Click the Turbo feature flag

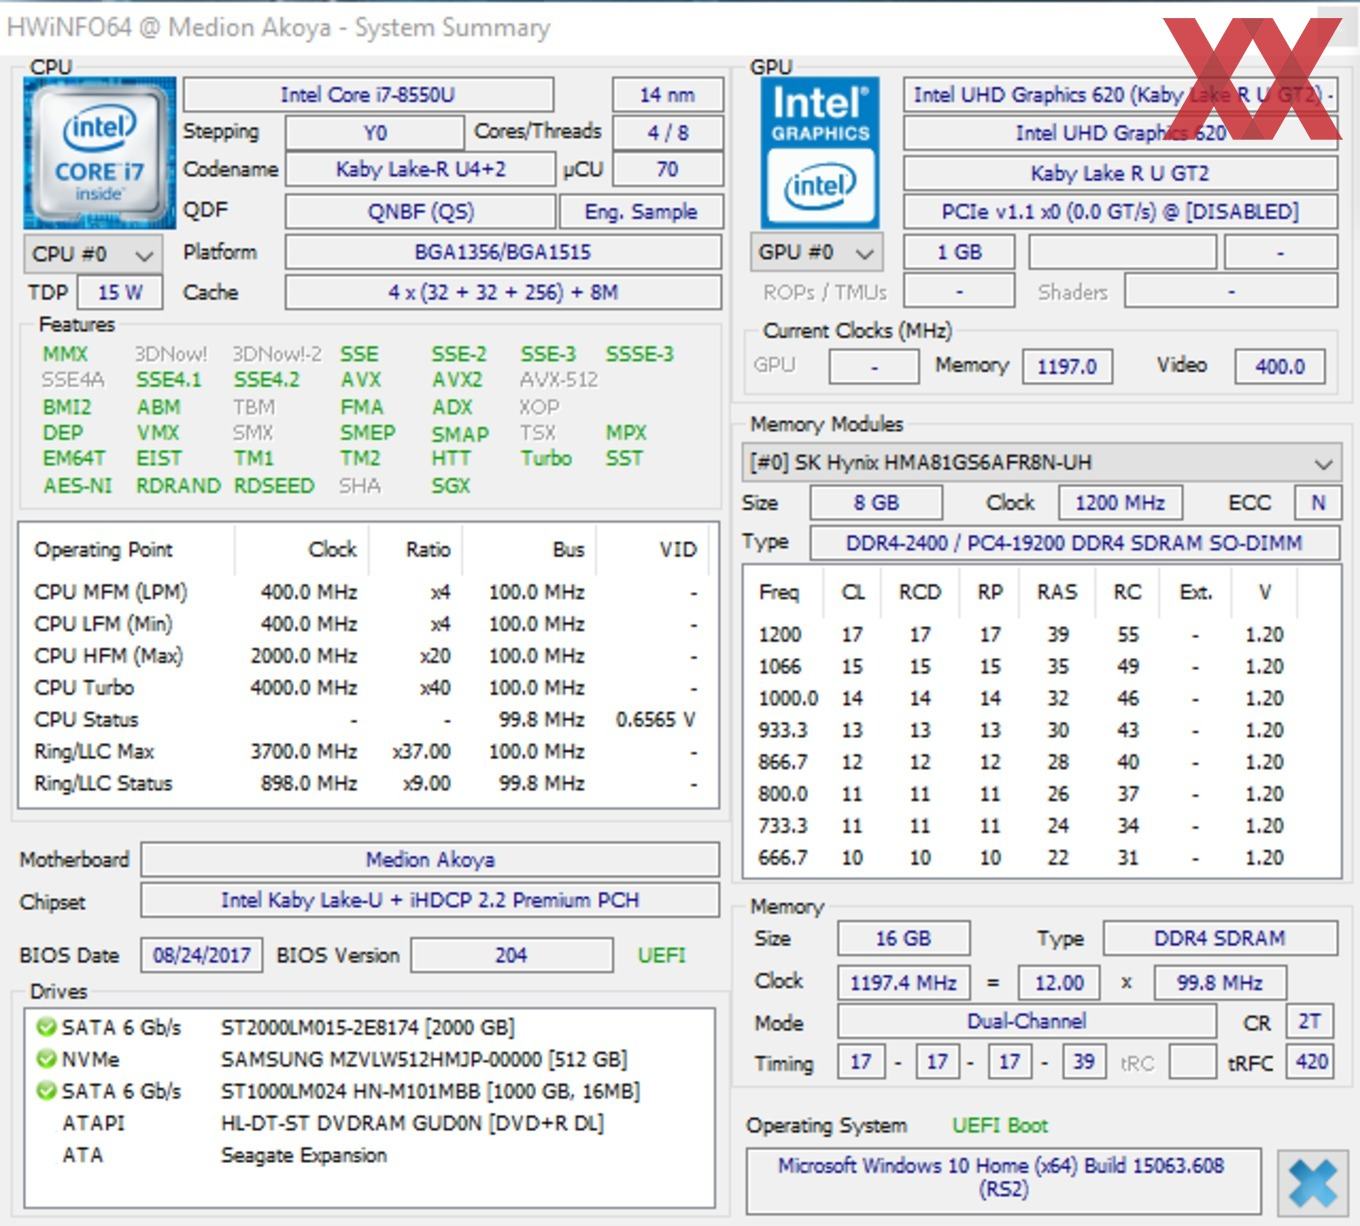pyautogui.click(x=546, y=459)
